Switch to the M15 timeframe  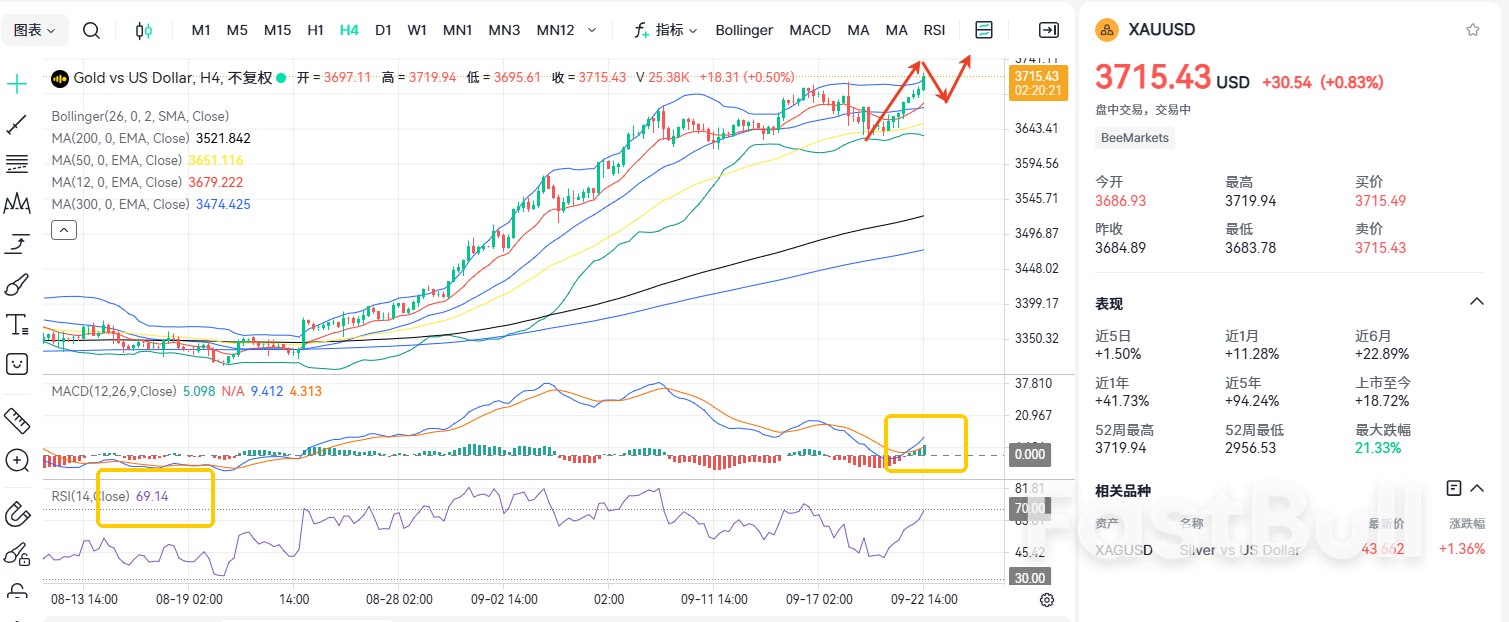click(277, 30)
